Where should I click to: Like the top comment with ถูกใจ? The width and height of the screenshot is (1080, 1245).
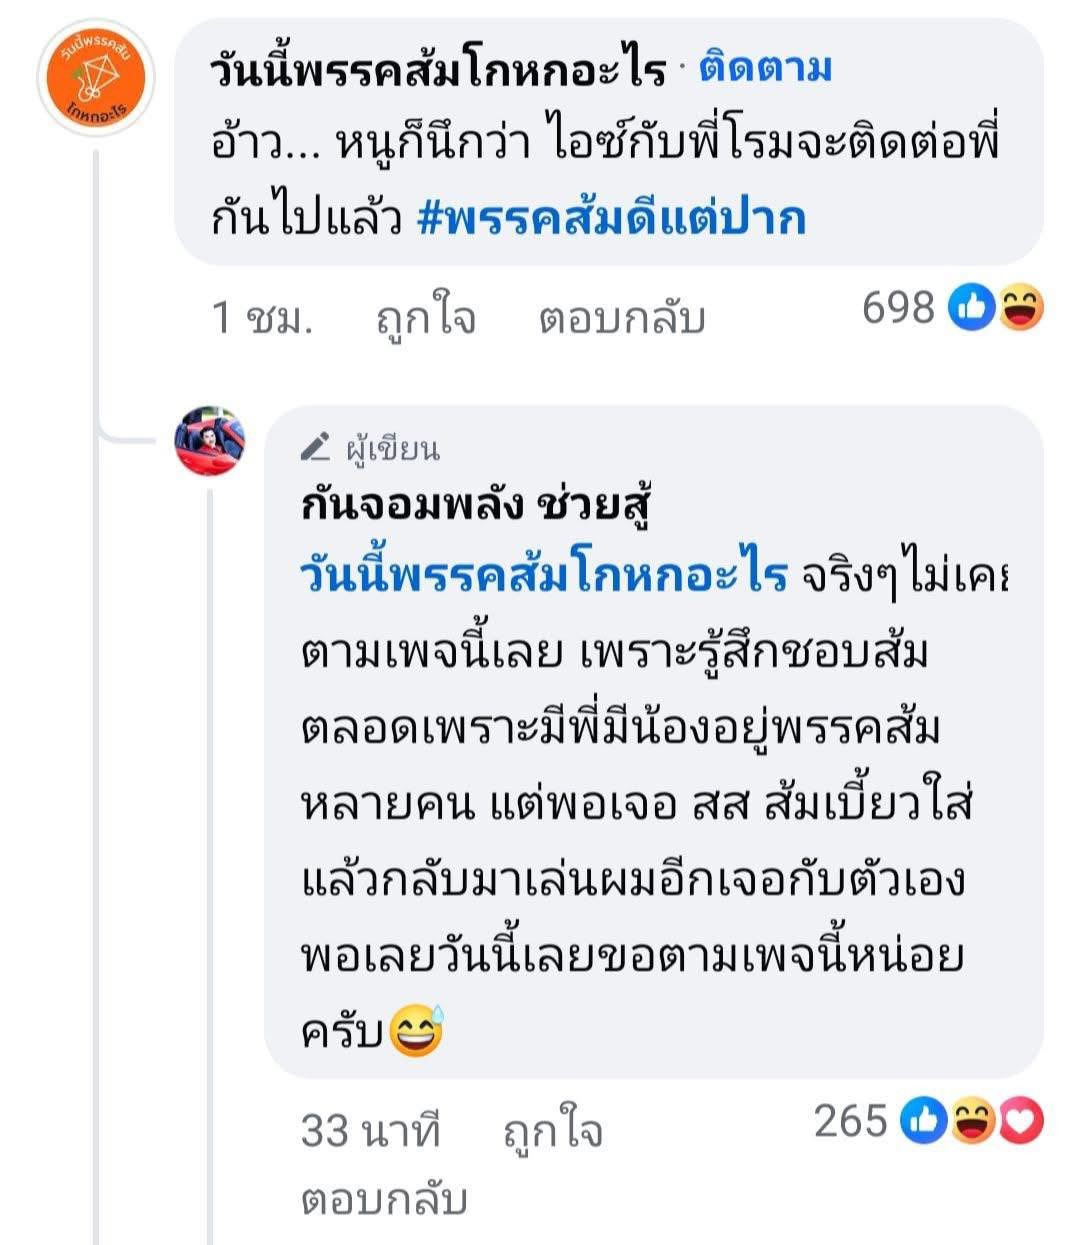425,319
